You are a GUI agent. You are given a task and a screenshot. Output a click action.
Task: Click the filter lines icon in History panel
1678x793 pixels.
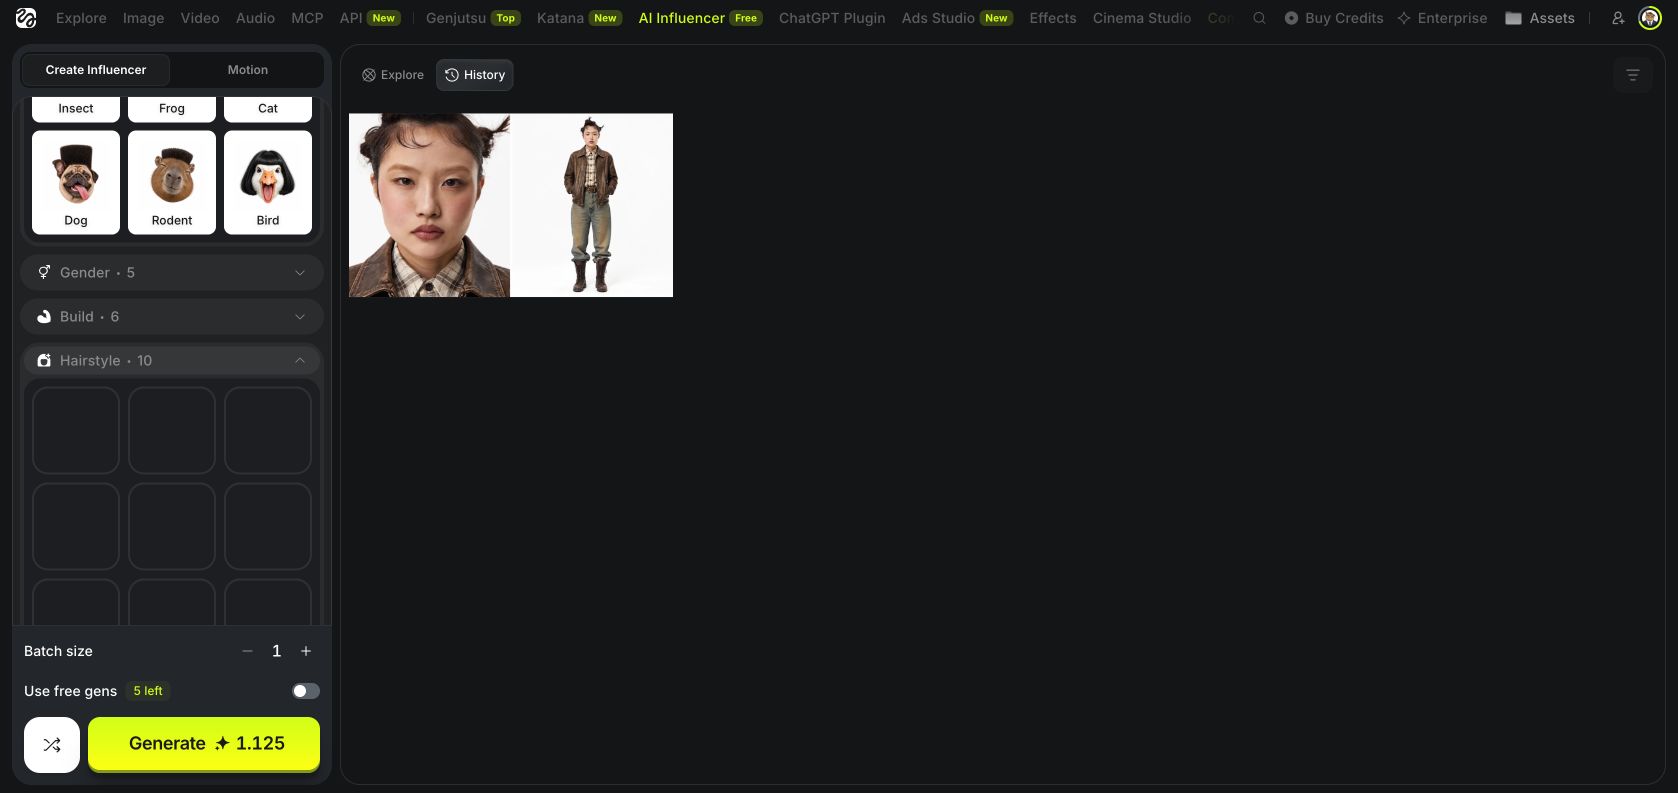[1633, 75]
